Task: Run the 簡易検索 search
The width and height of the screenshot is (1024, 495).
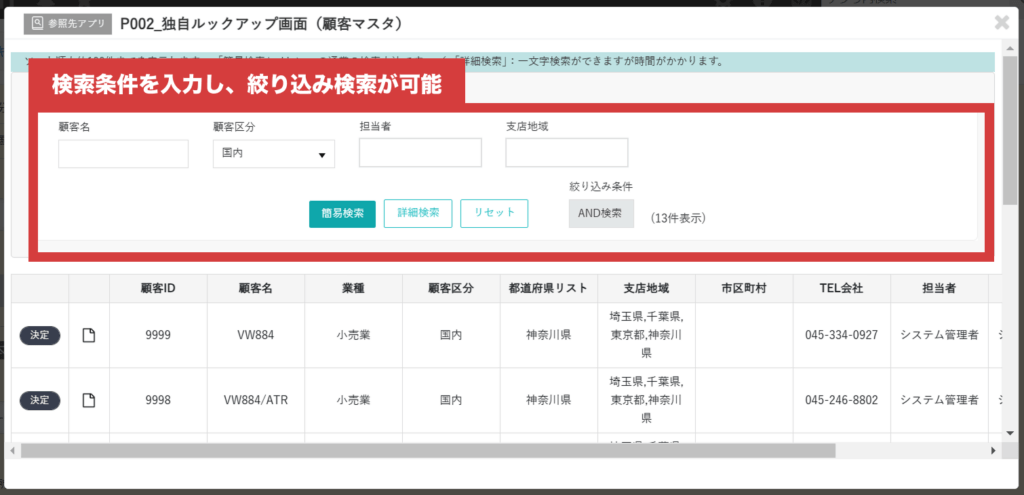Action: 342,213
